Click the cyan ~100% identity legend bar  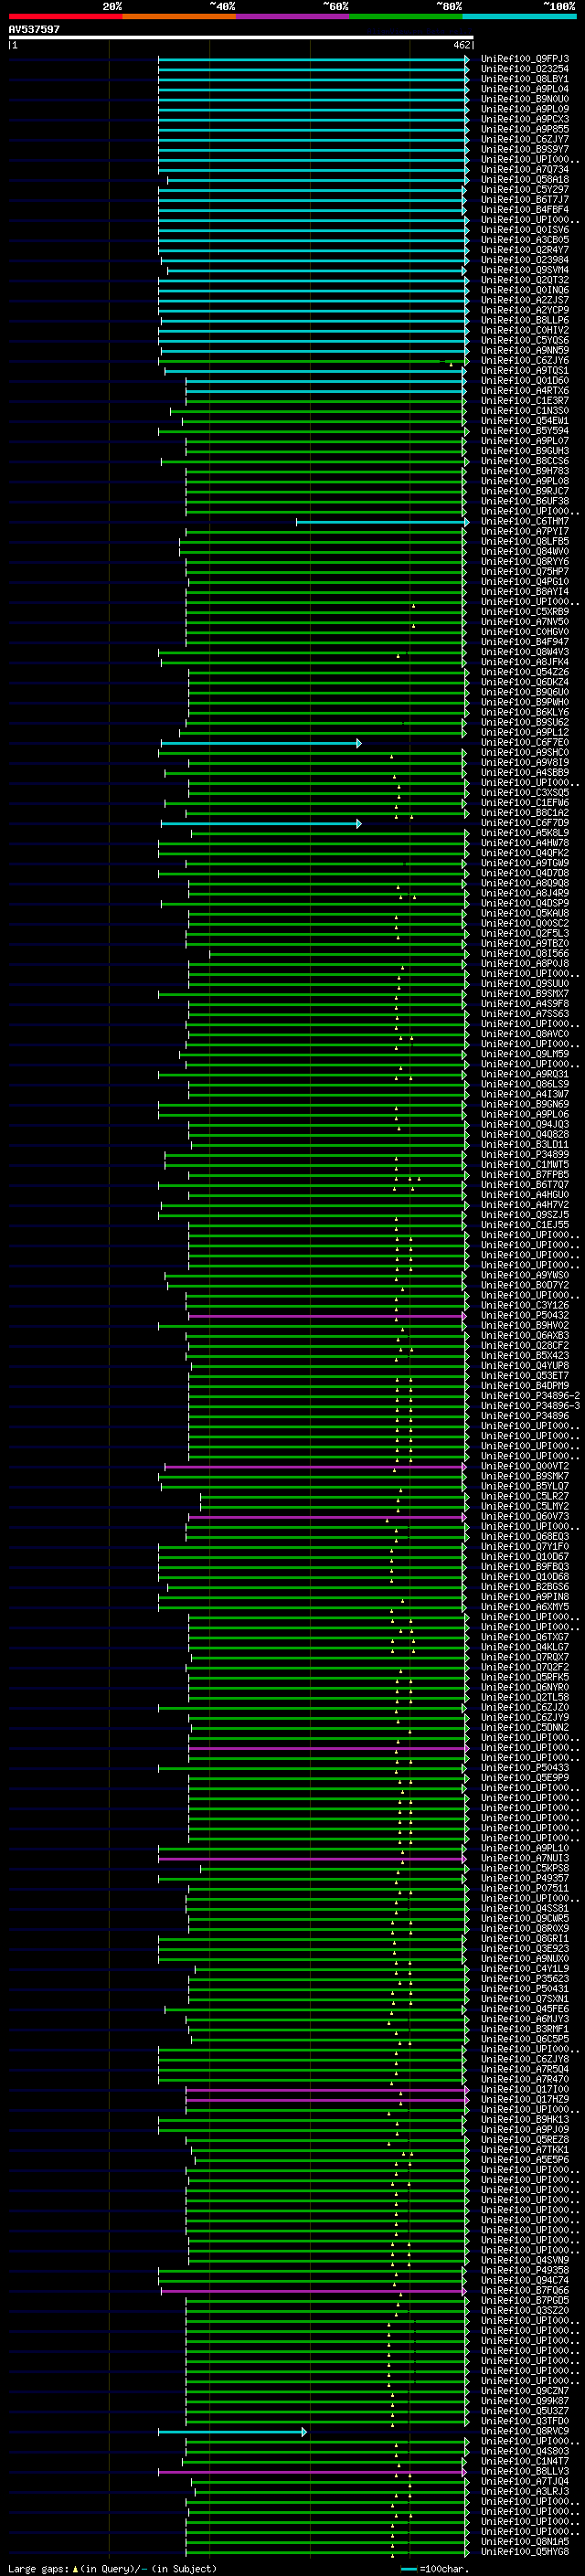[x=520, y=16]
